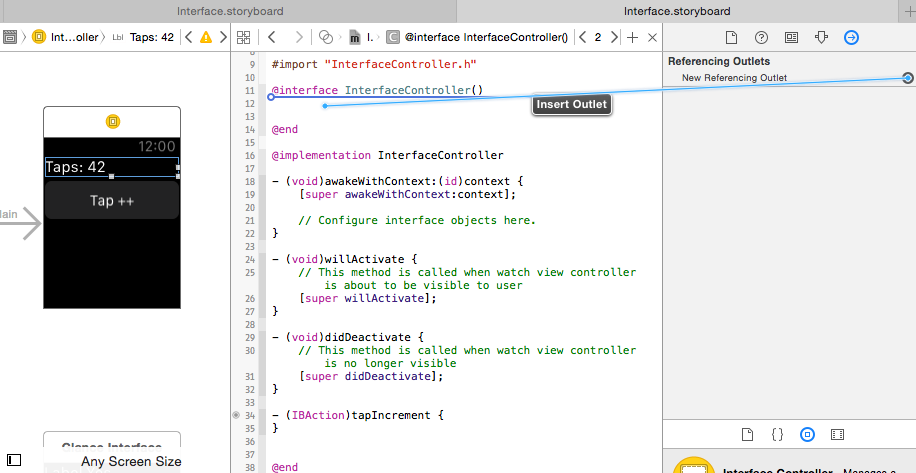Show the Connections inspector

click(x=851, y=37)
